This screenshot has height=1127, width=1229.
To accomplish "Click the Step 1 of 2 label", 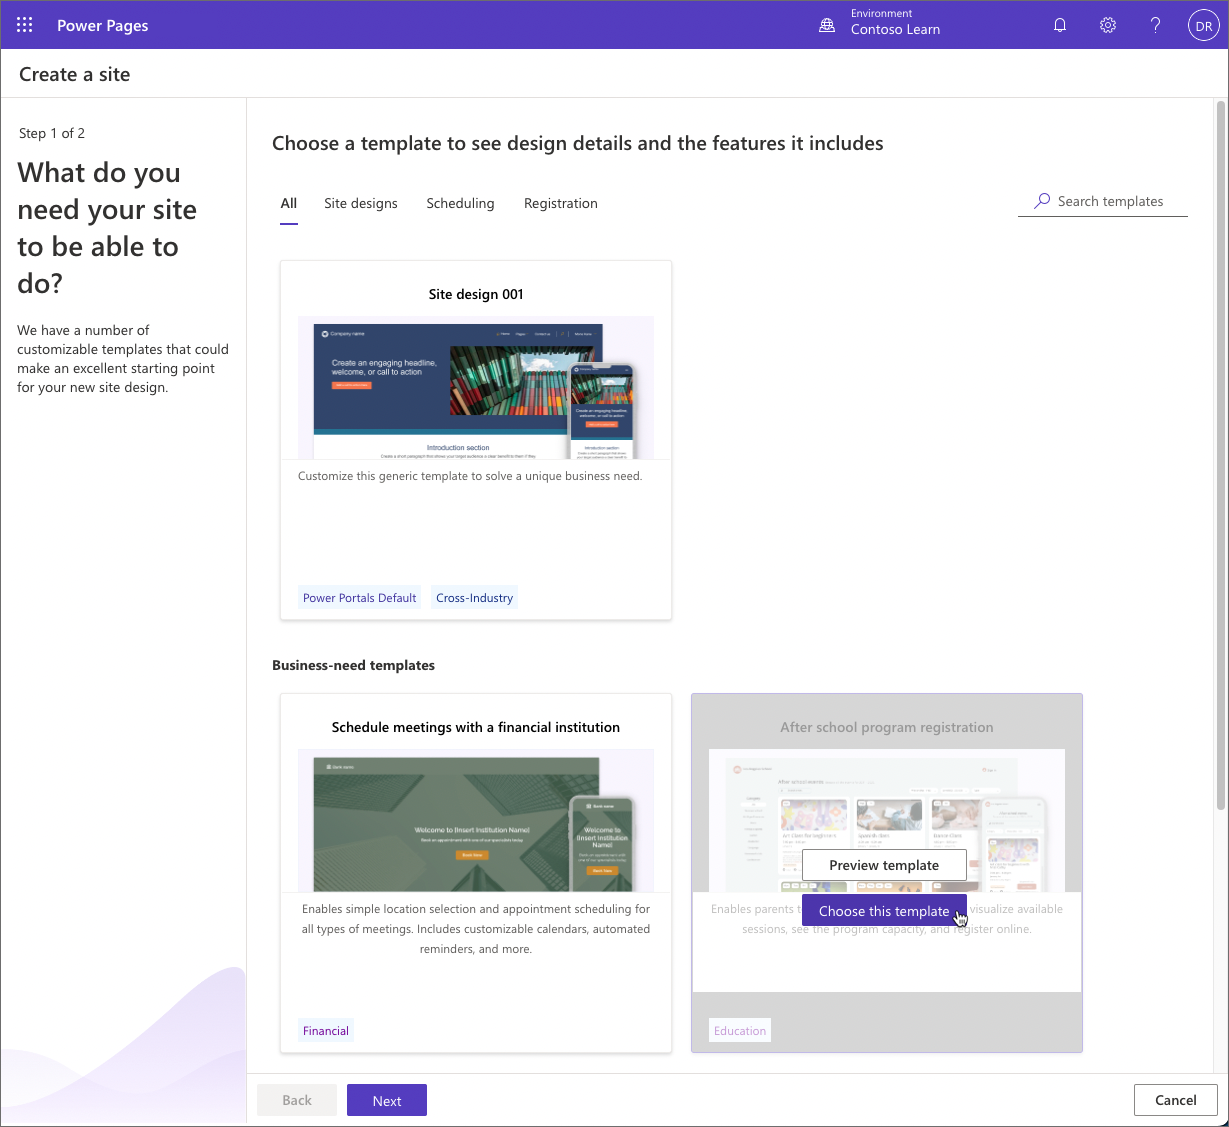I will (x=52, y=133).
